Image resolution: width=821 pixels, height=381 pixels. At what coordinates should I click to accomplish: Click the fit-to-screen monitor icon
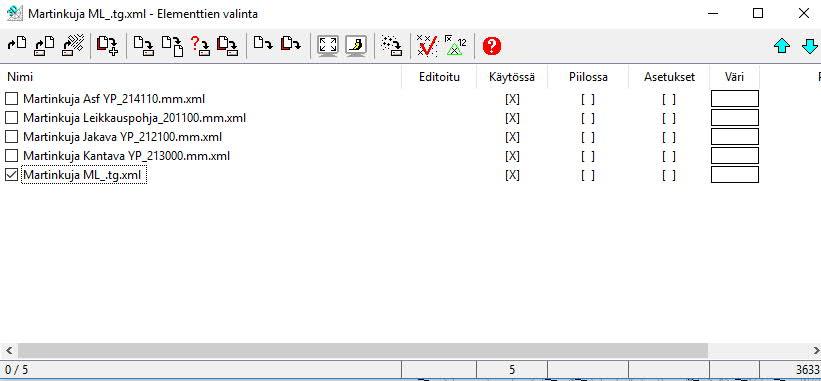pyautogui.click(x=328, y=46)
